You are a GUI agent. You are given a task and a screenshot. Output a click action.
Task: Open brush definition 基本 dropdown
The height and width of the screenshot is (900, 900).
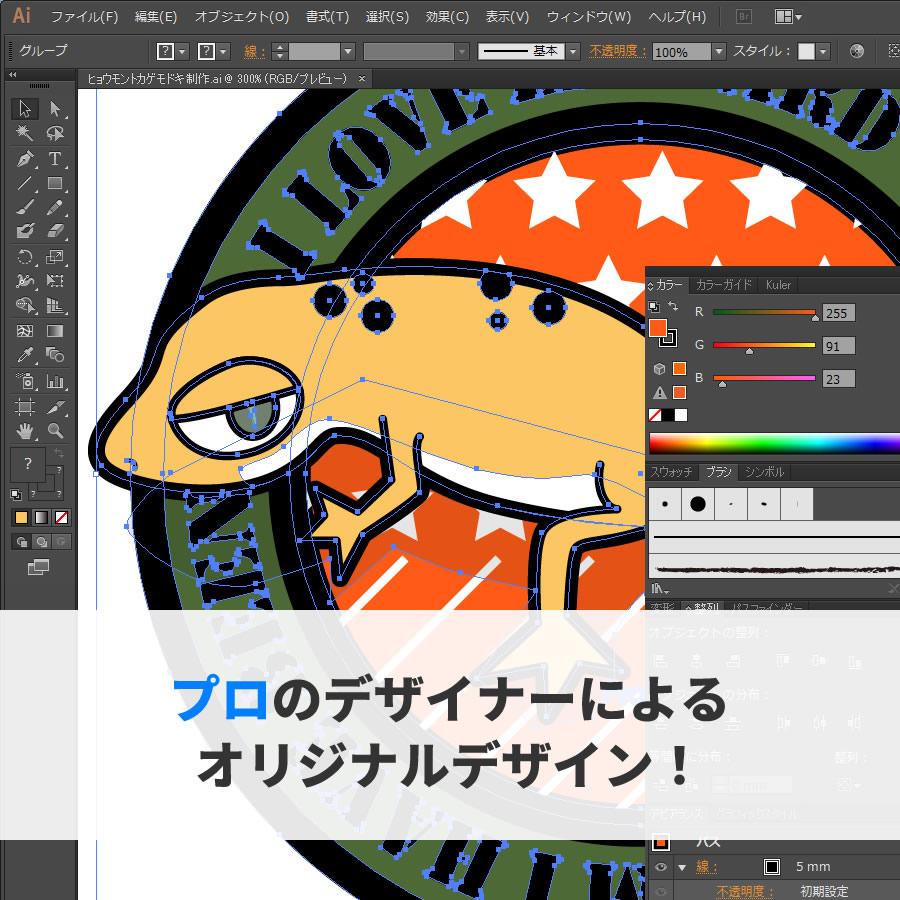pos(573,52)
